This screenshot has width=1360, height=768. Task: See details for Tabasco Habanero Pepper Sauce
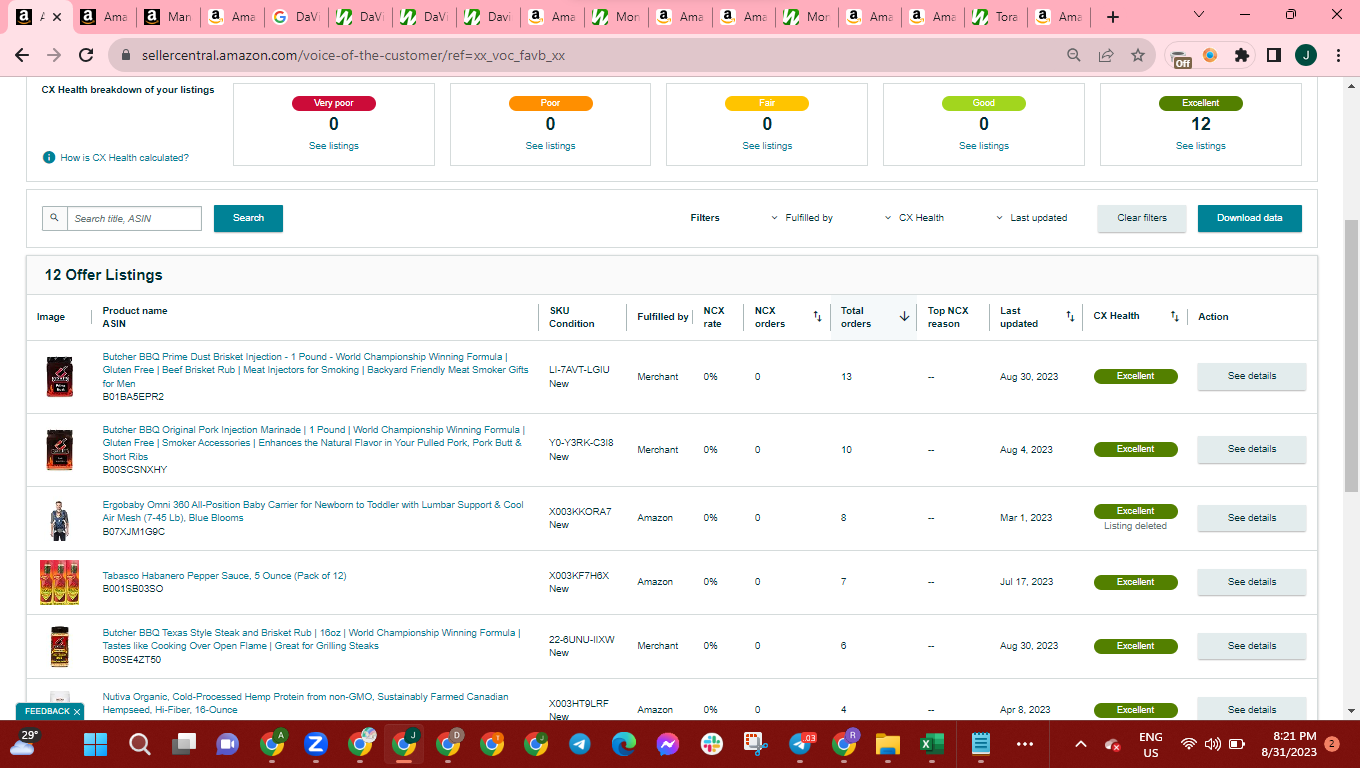[1252, 582]
